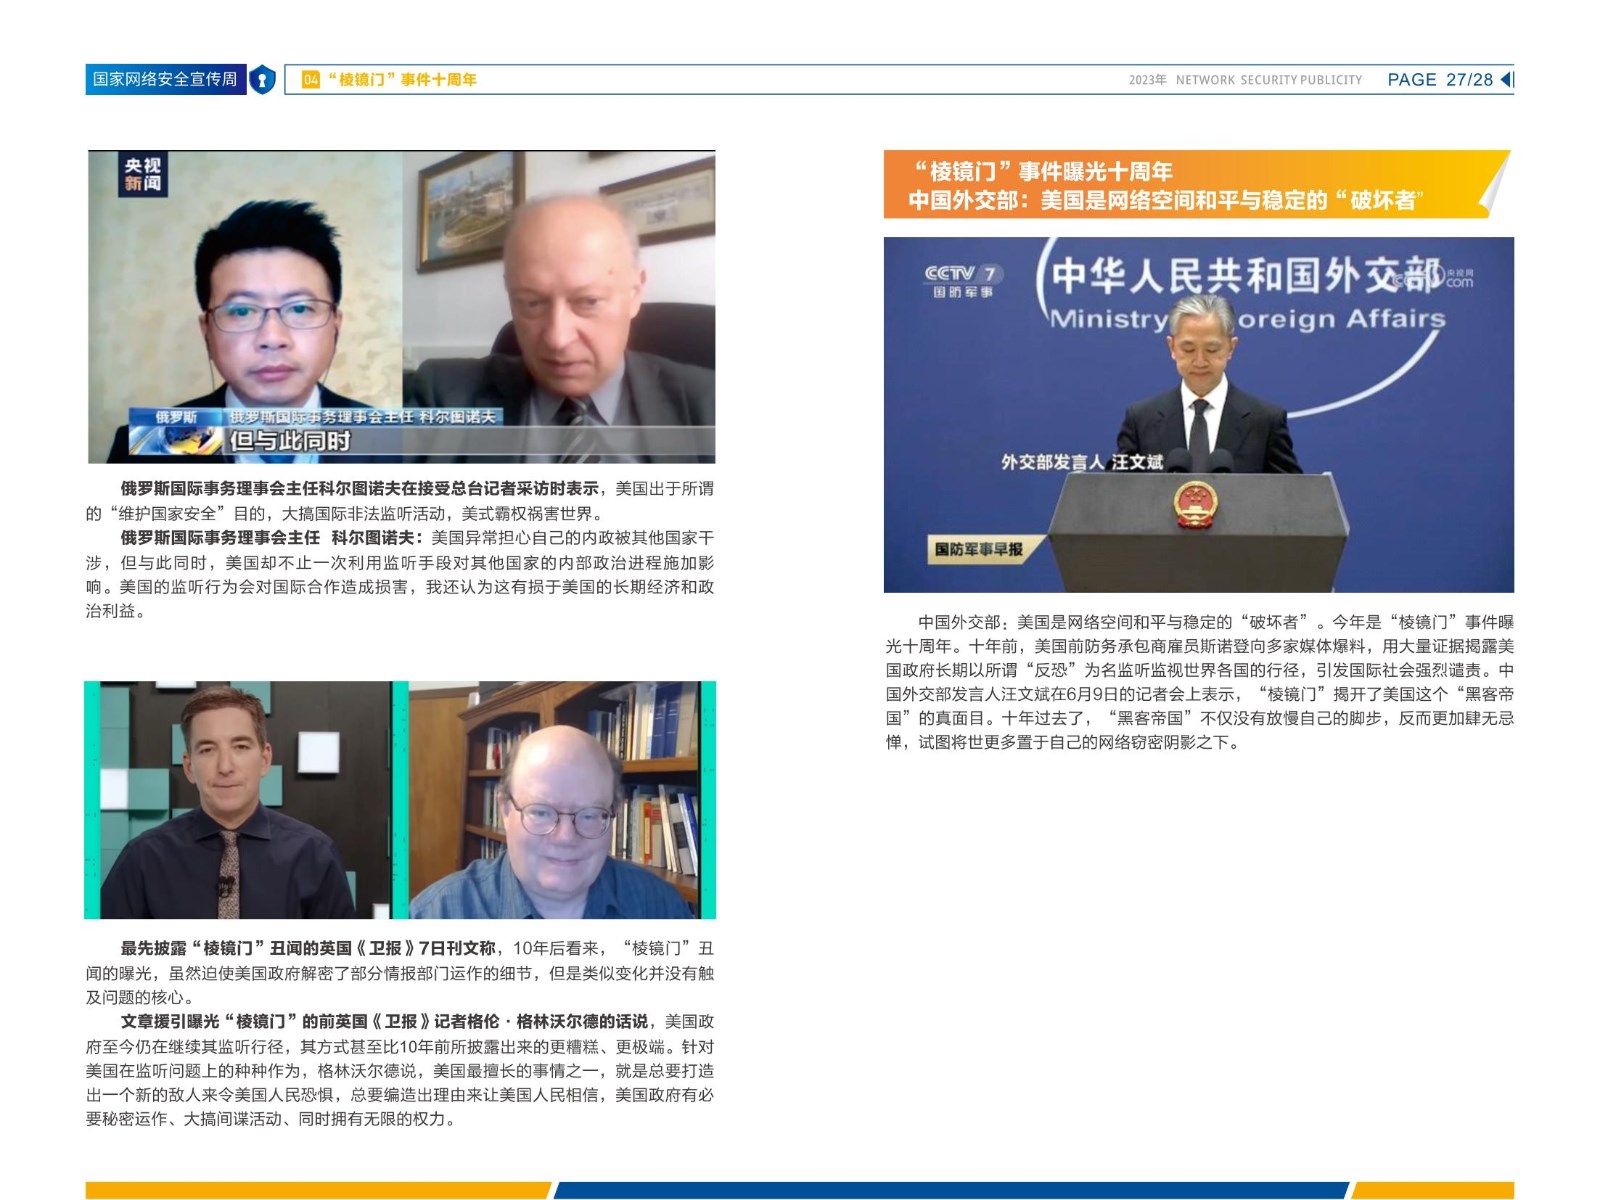Select the 国家网络安全宣传周 blue header tab
Screen dimensions: 1600x1200
click(x=165, y=79)
